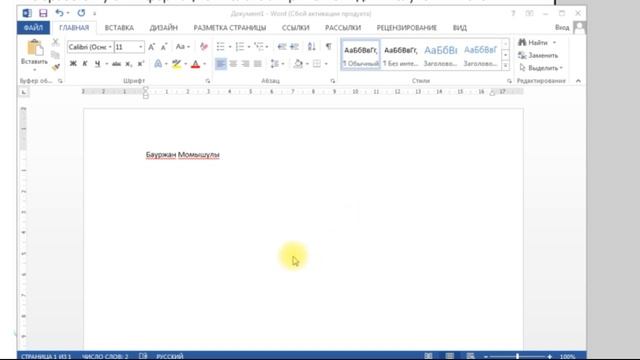This screenshot has height=360, width=640.
Task: Toggle subscript formatting
Action: coord(128,64)
